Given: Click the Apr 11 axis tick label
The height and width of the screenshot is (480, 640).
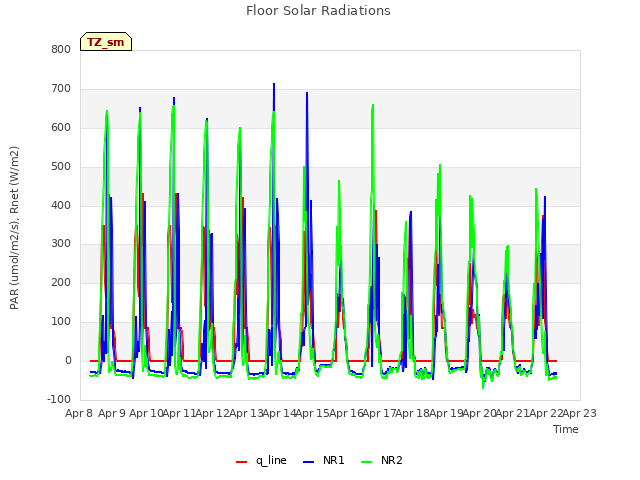Looking at the screenshot, I should pyautogui.click(x=179, y=413).
